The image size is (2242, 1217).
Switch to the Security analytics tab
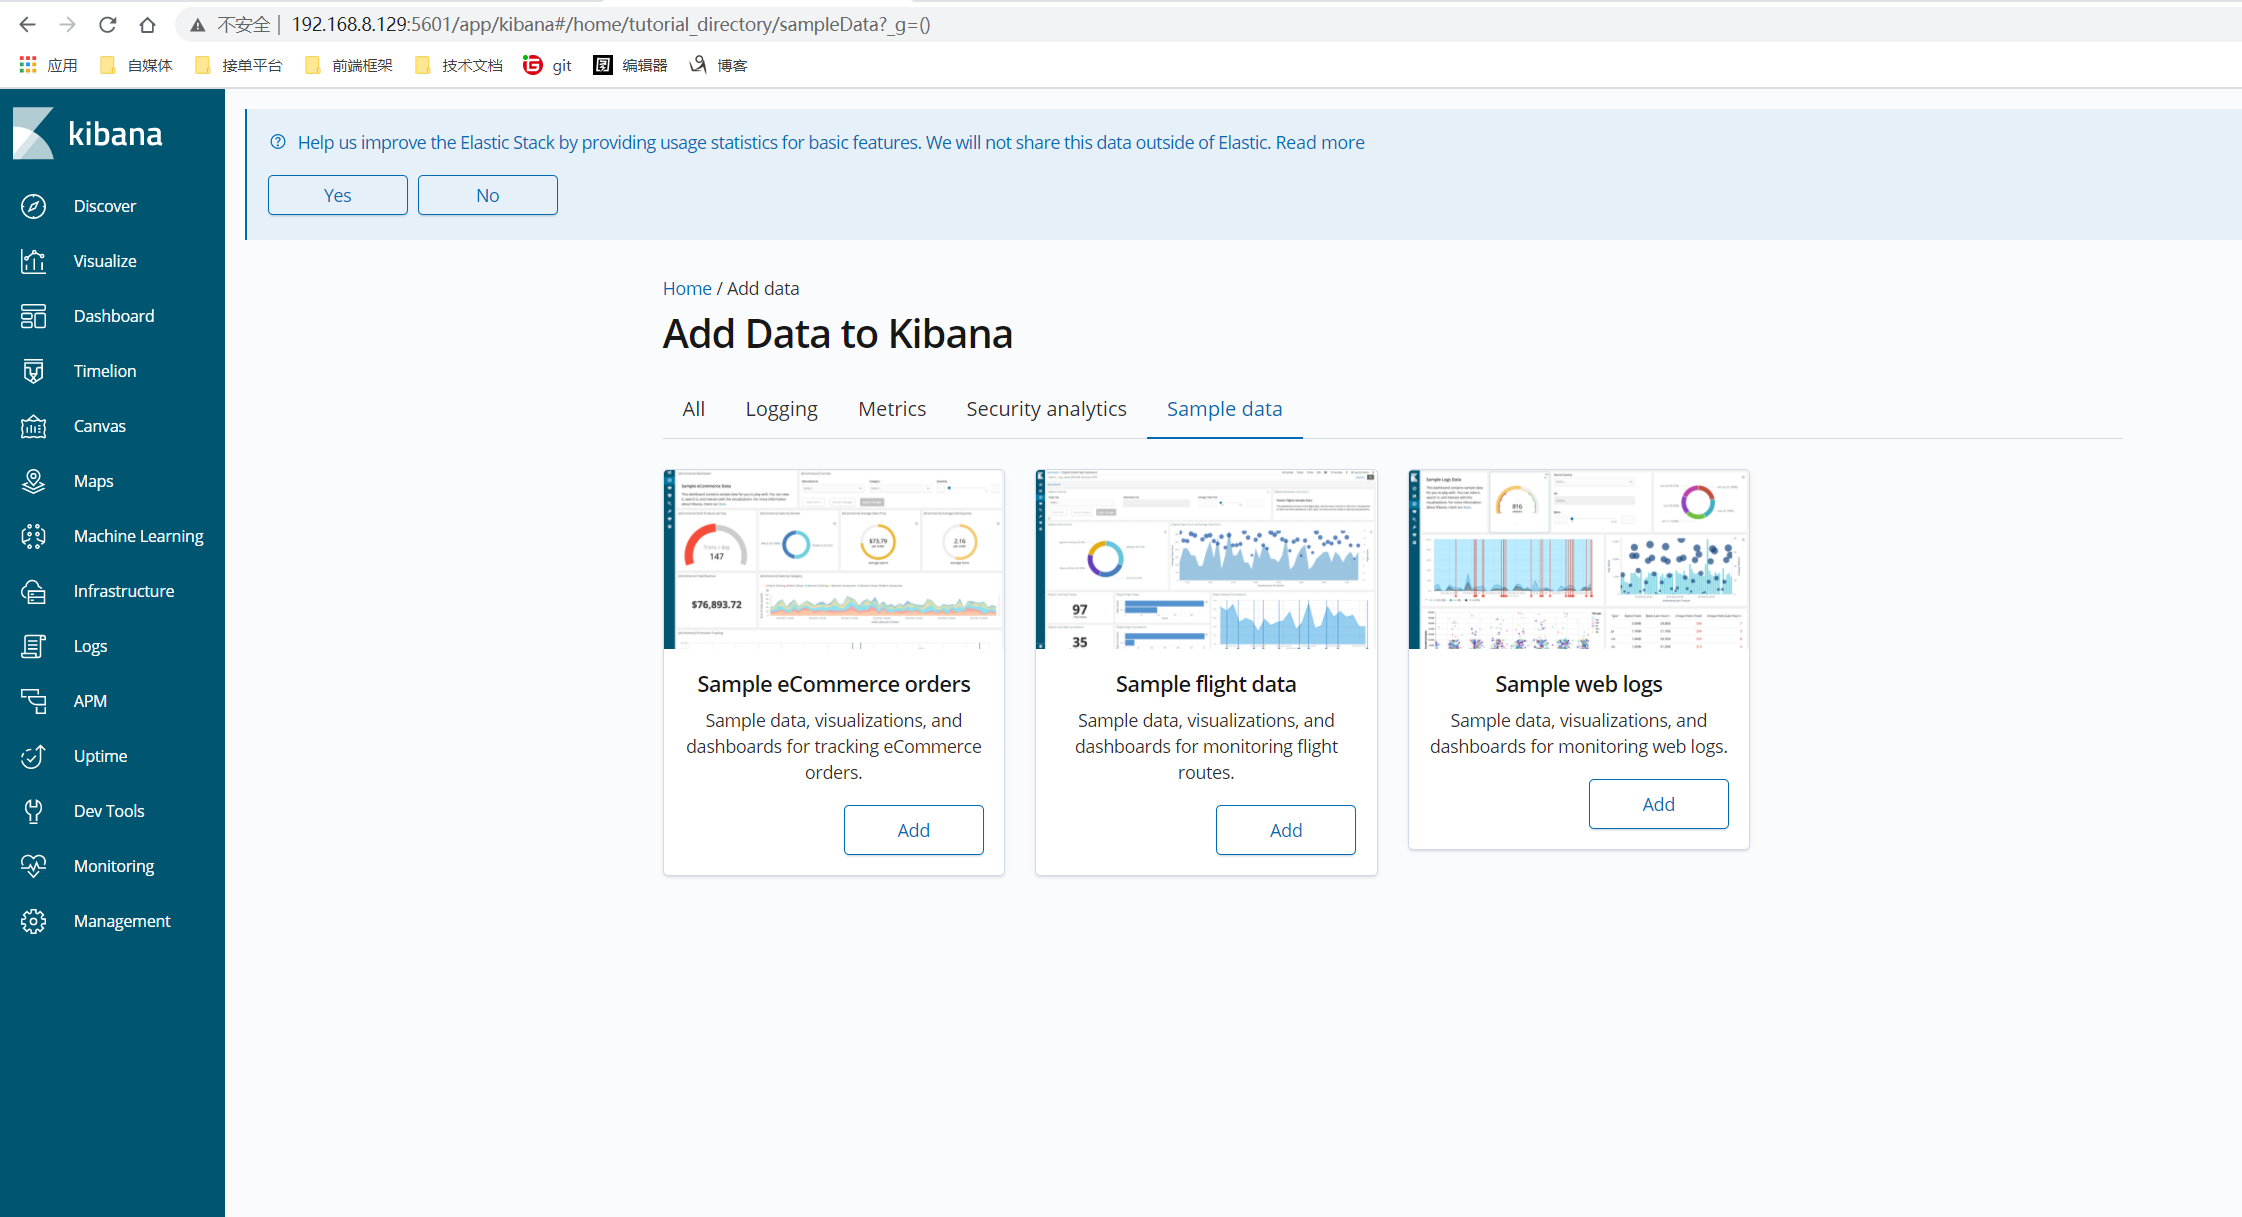click(1046, 409)
